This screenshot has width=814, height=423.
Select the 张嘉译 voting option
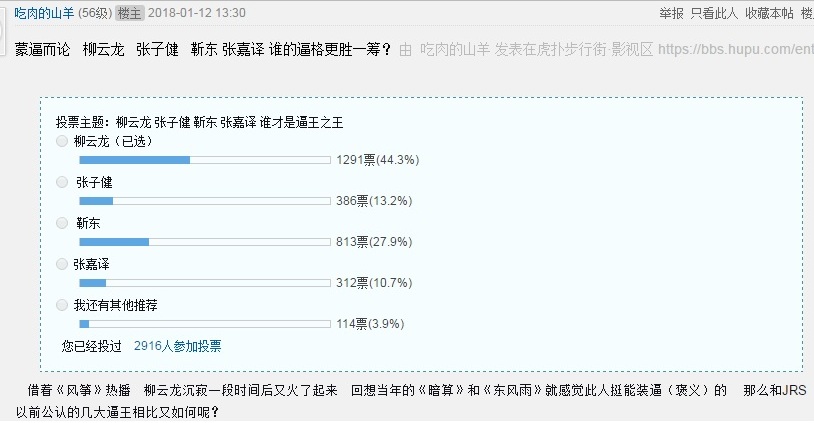pos(63,264)
